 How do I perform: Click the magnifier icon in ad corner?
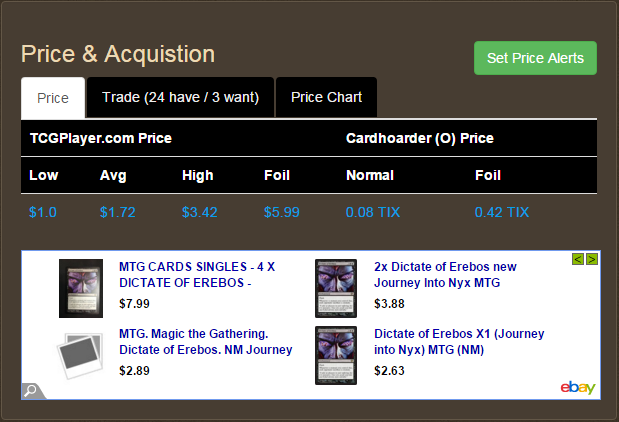[31, 391]
